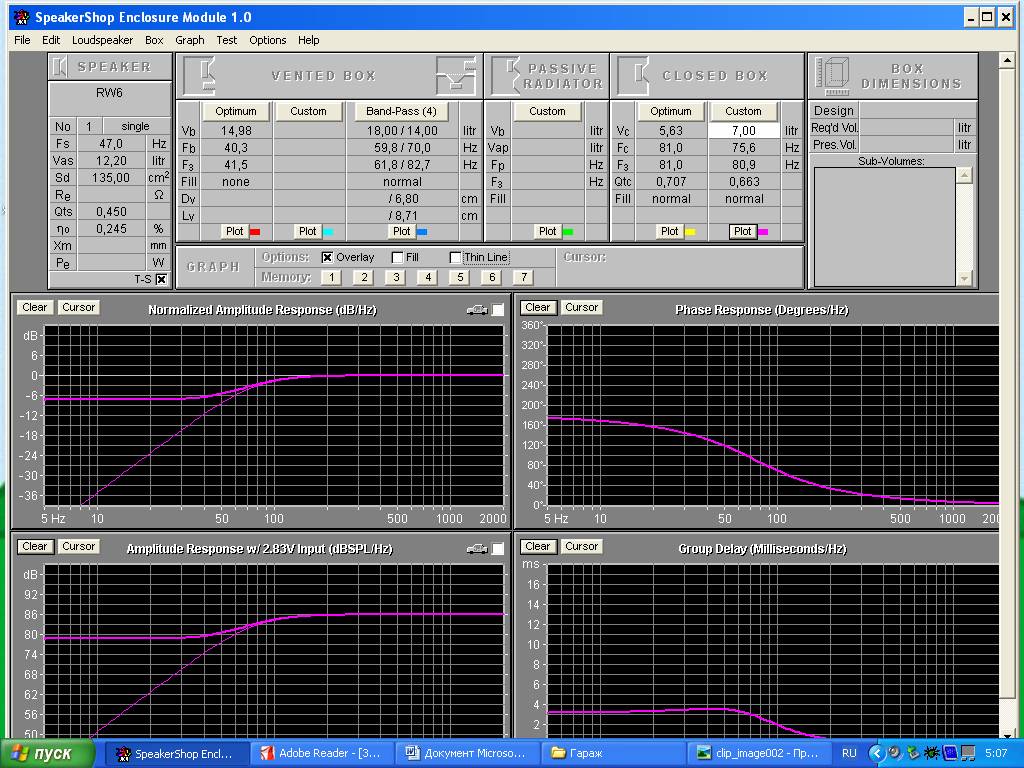1024x768 pixels.
Task: Click the Closed Box panel icon
Action: (x=632, y=75)
